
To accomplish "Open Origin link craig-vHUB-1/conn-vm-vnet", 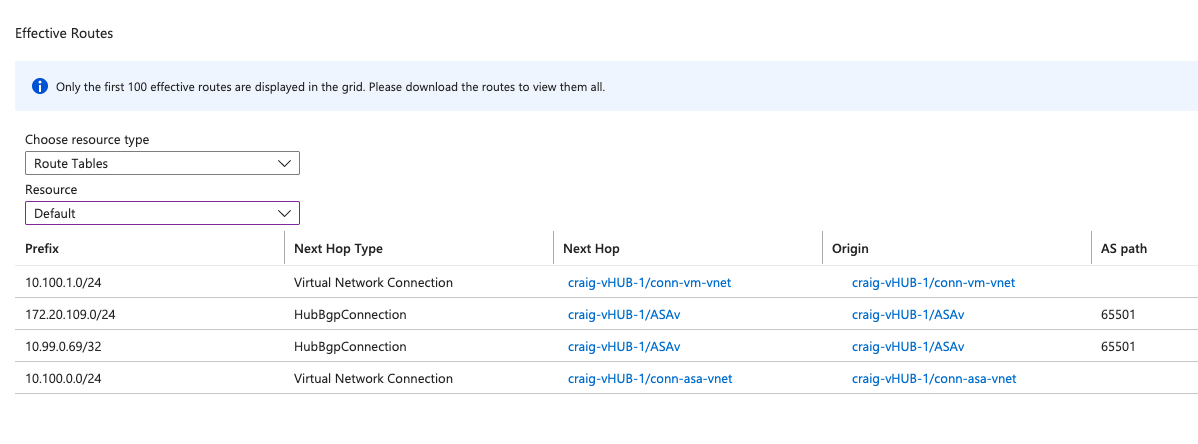I will 933,283.
